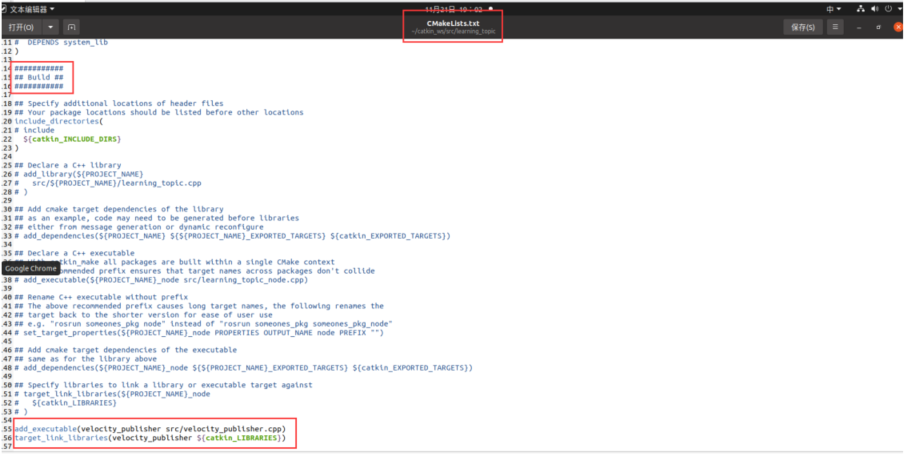Click '# target_link_libraries(${PROJECT_NAME}_node' on line 51
Image resolution: width=907 pixels, height=455 pixels.
112,394
